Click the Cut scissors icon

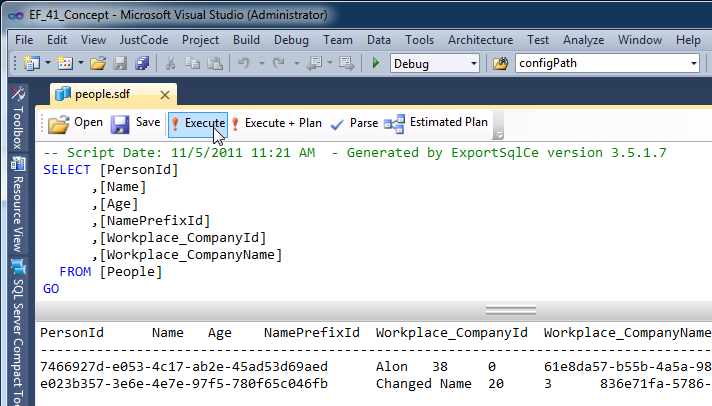point(170,63)
